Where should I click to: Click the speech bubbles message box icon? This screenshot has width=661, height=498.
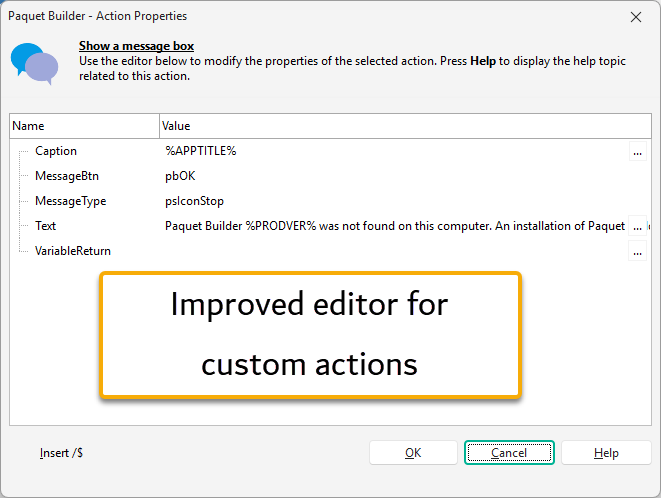tap(35, 63)
